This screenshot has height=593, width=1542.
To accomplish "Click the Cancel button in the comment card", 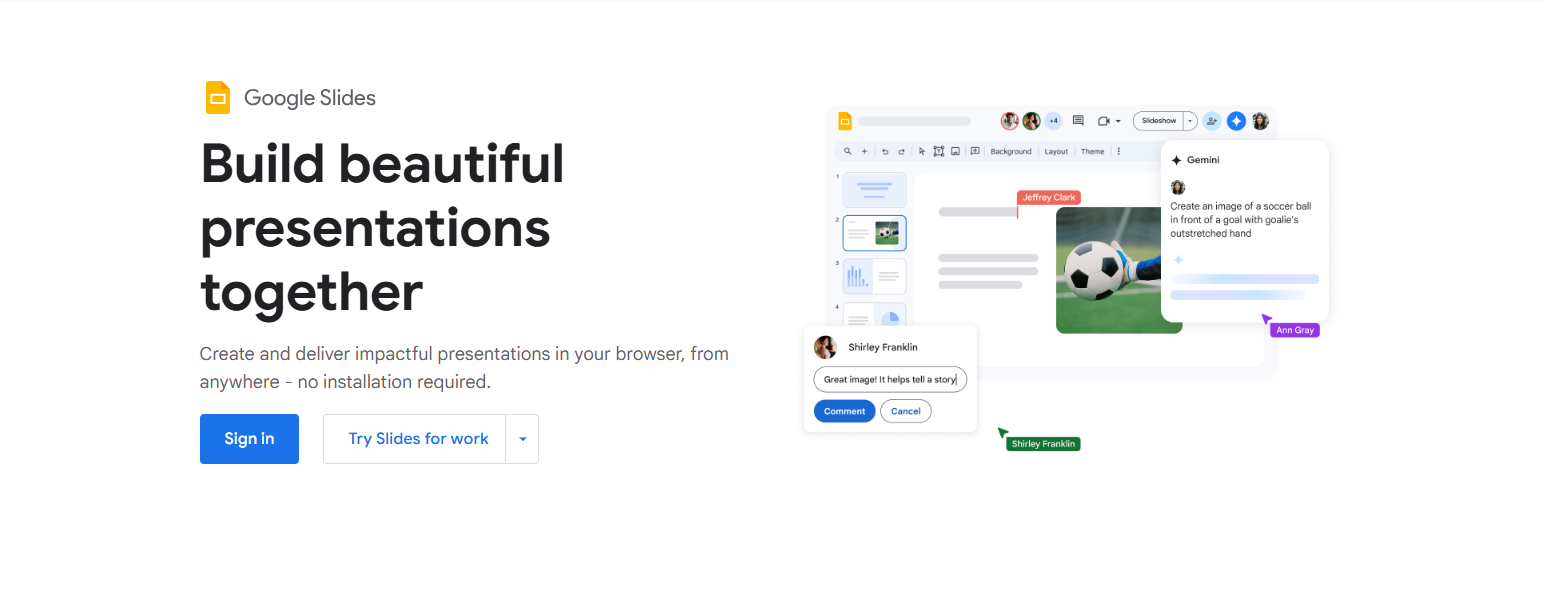I will click(906, 411).
